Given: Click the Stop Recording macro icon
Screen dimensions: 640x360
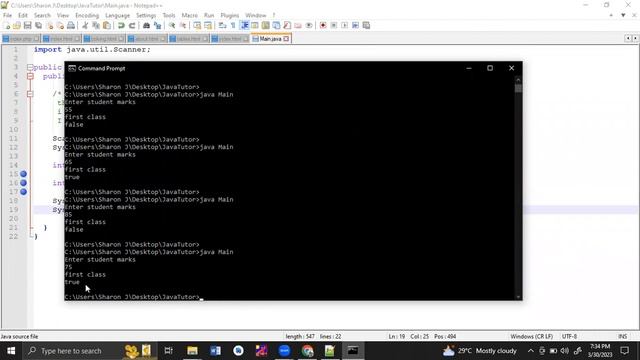Looking at the screenshot, I should (x=333, y=25).
